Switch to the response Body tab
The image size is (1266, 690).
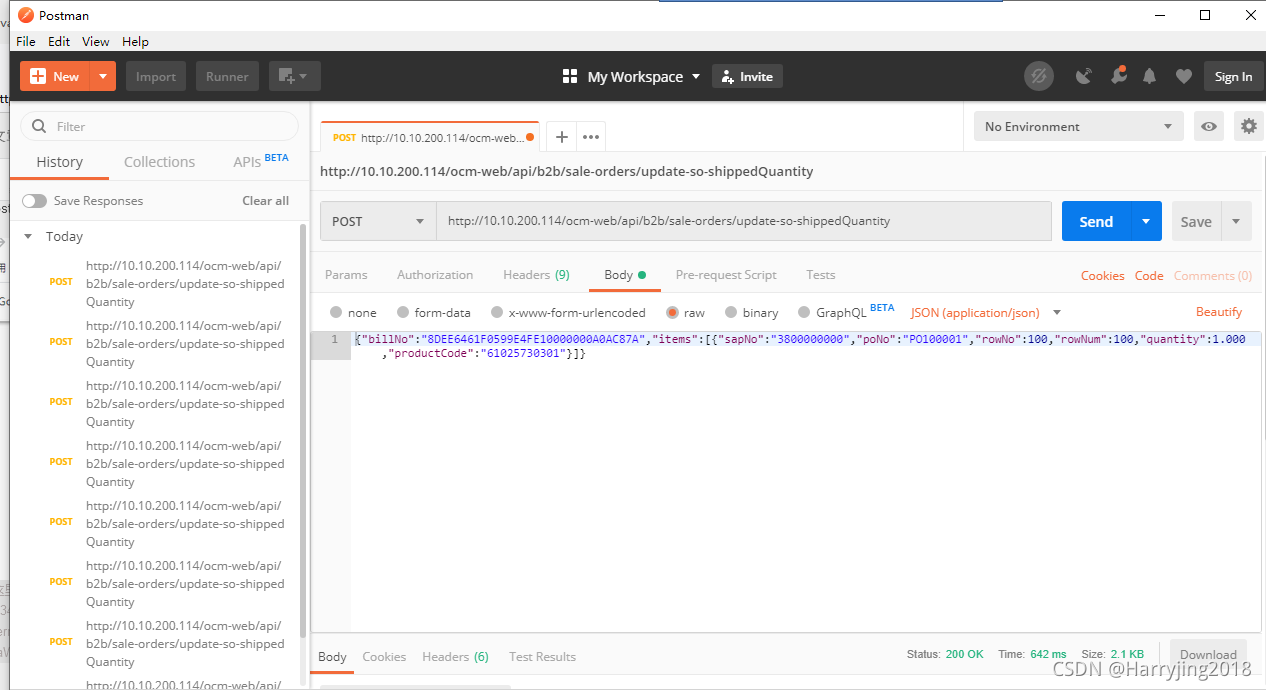(332, 656)
